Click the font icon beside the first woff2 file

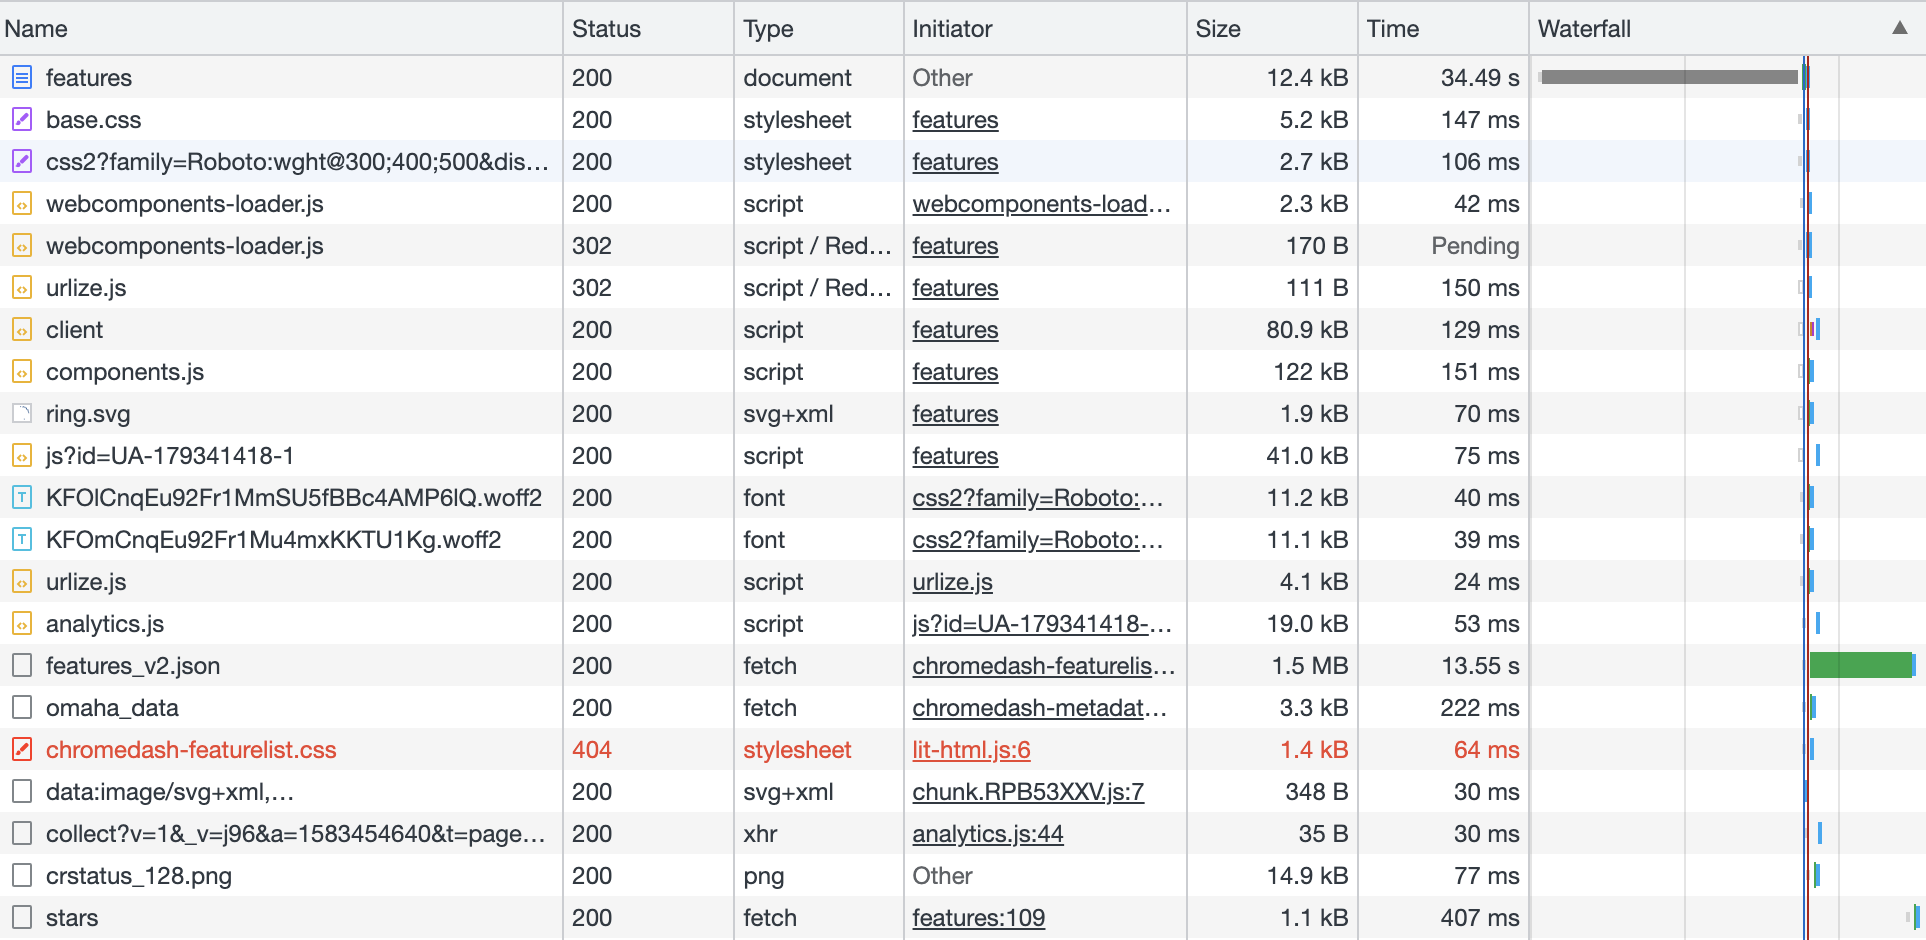coord(21,497)
